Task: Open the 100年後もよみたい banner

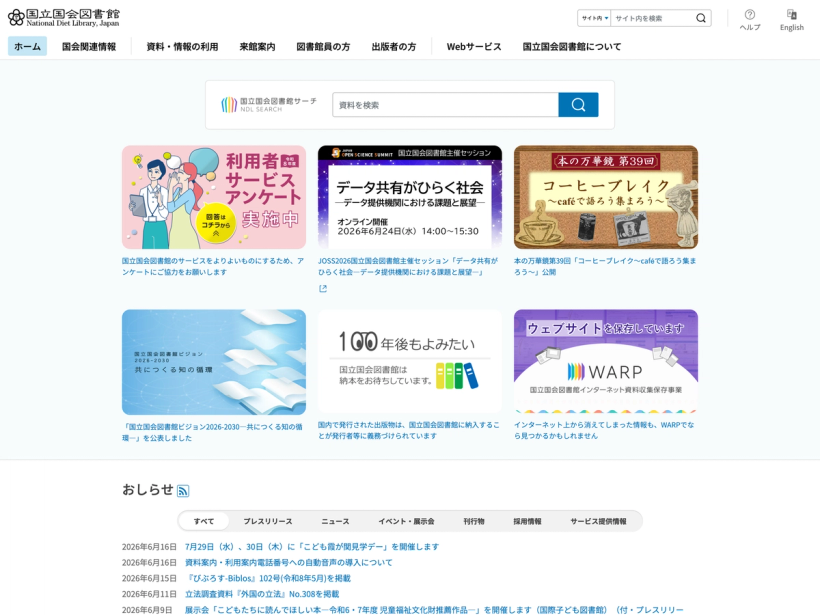Action: (x=410, y=362)
